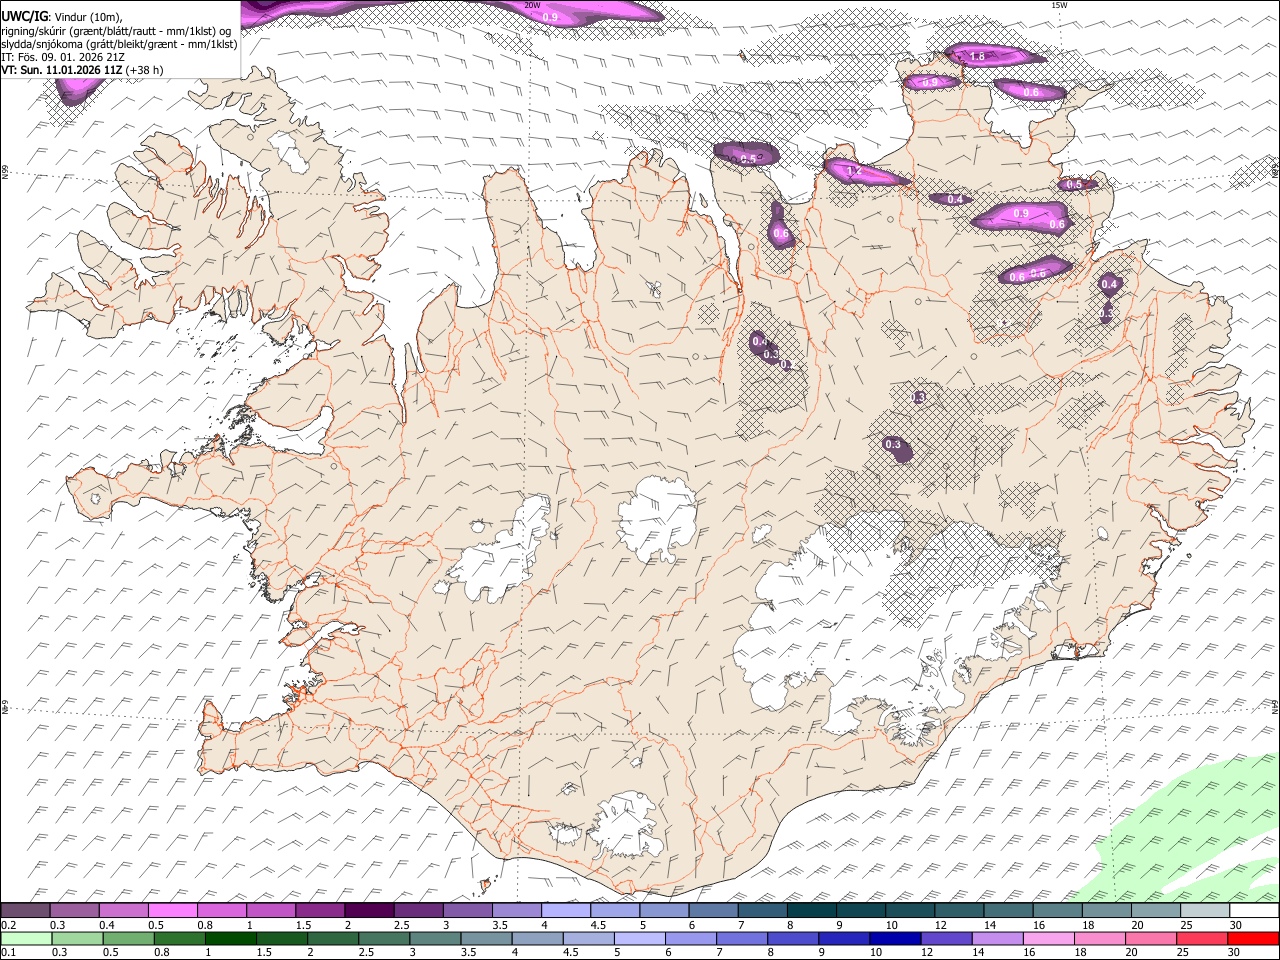Pick pink swatch between 16 and 18, rain scale
This screenshot has width=1280, height=960.
coord(1049,938)
